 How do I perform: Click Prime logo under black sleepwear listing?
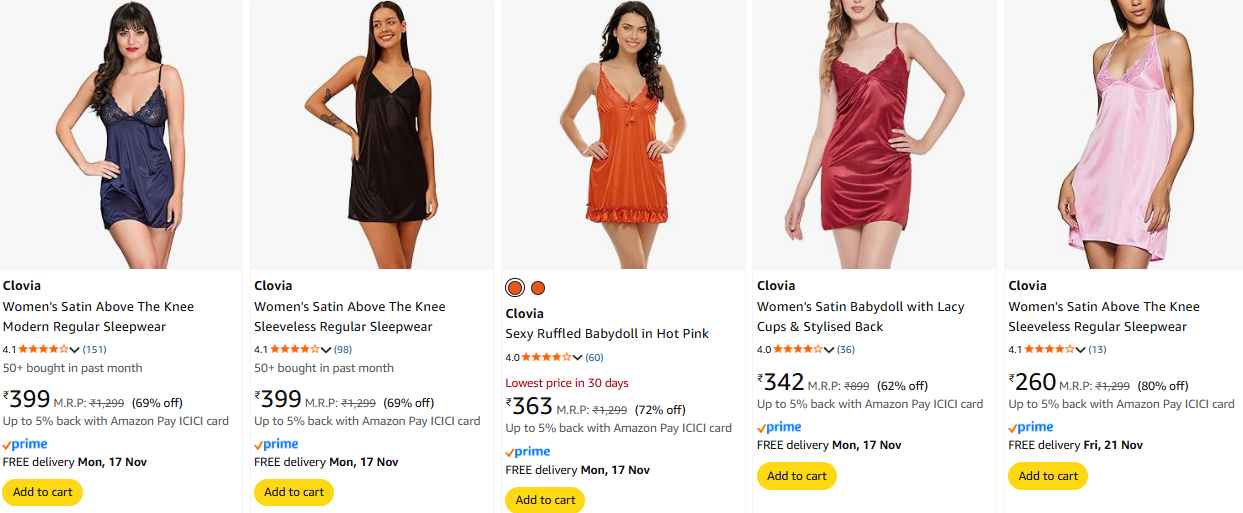tap(277, 444)
